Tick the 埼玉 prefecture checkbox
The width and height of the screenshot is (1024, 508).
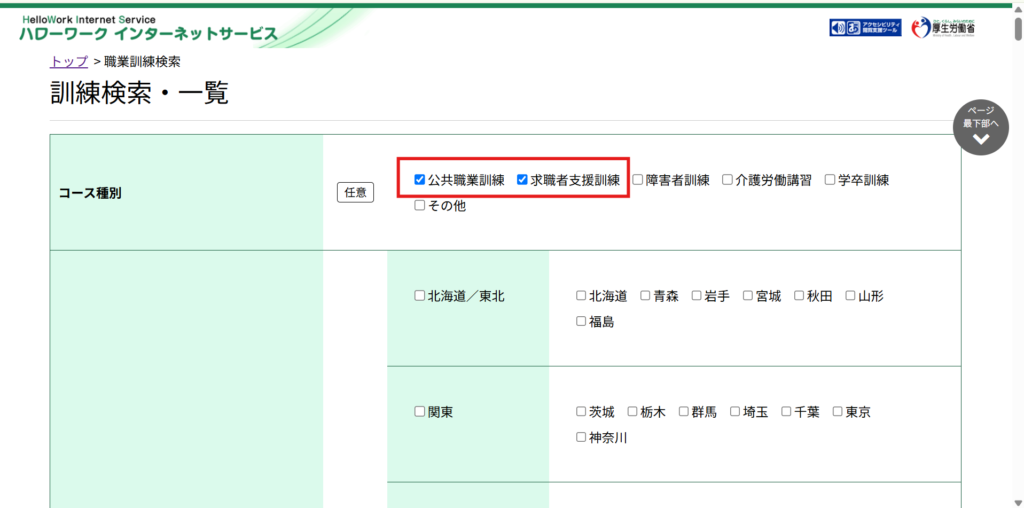point(735,412)
